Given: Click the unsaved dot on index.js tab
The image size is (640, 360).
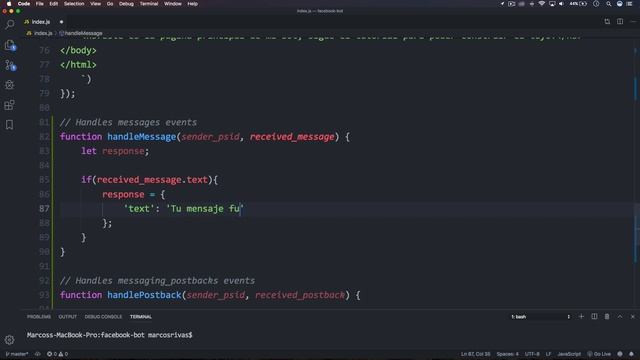Looking at the screenshot, I should click(62, 22).
